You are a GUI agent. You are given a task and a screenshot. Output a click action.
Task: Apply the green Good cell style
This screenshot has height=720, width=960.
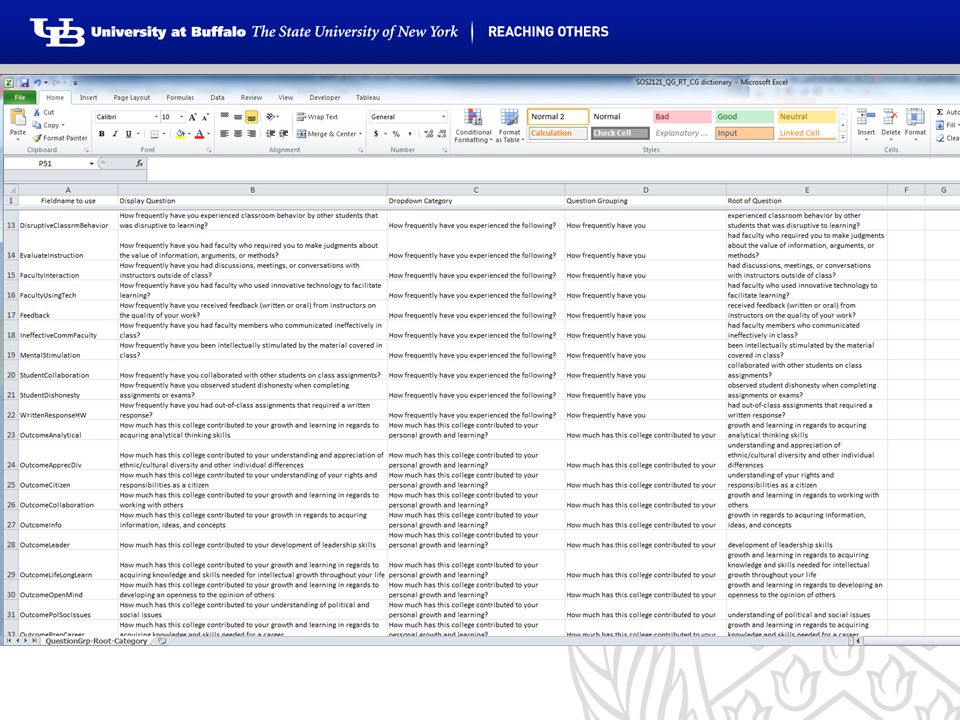(x=744, y=116)
